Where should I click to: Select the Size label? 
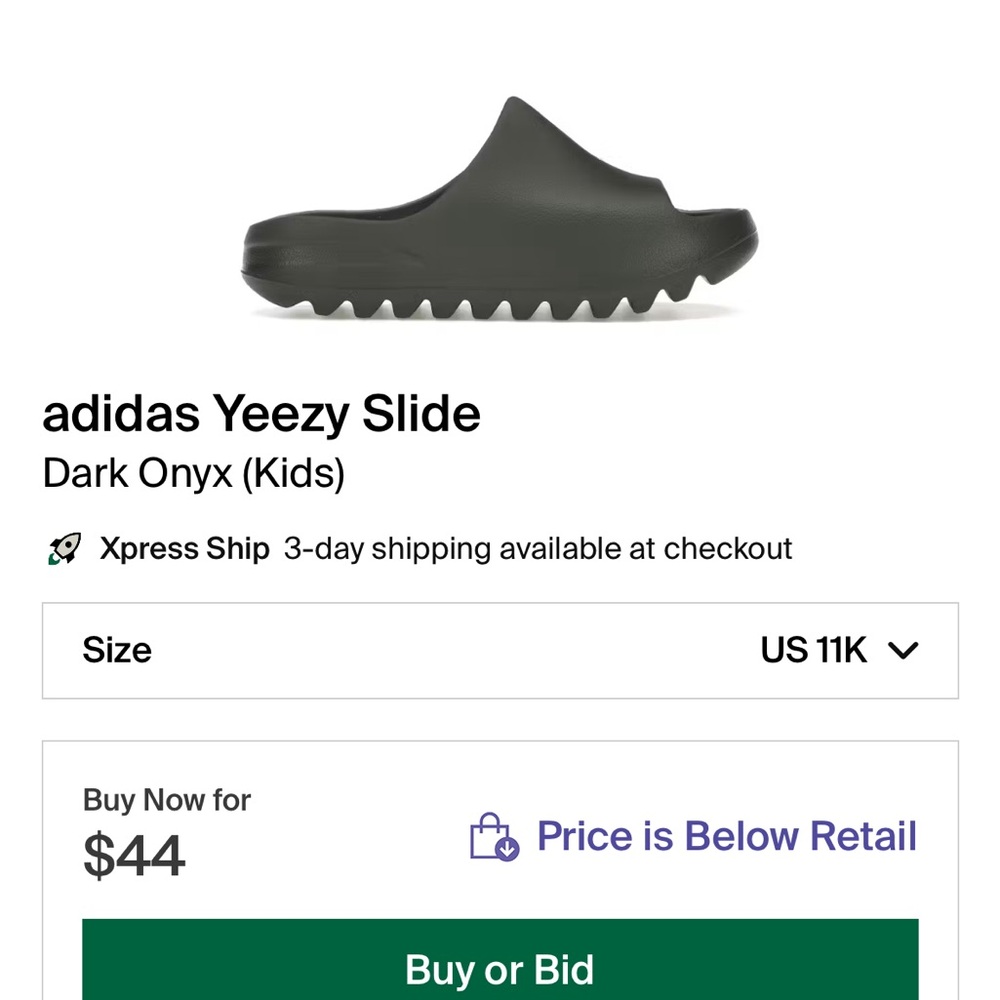pos(118,650)
